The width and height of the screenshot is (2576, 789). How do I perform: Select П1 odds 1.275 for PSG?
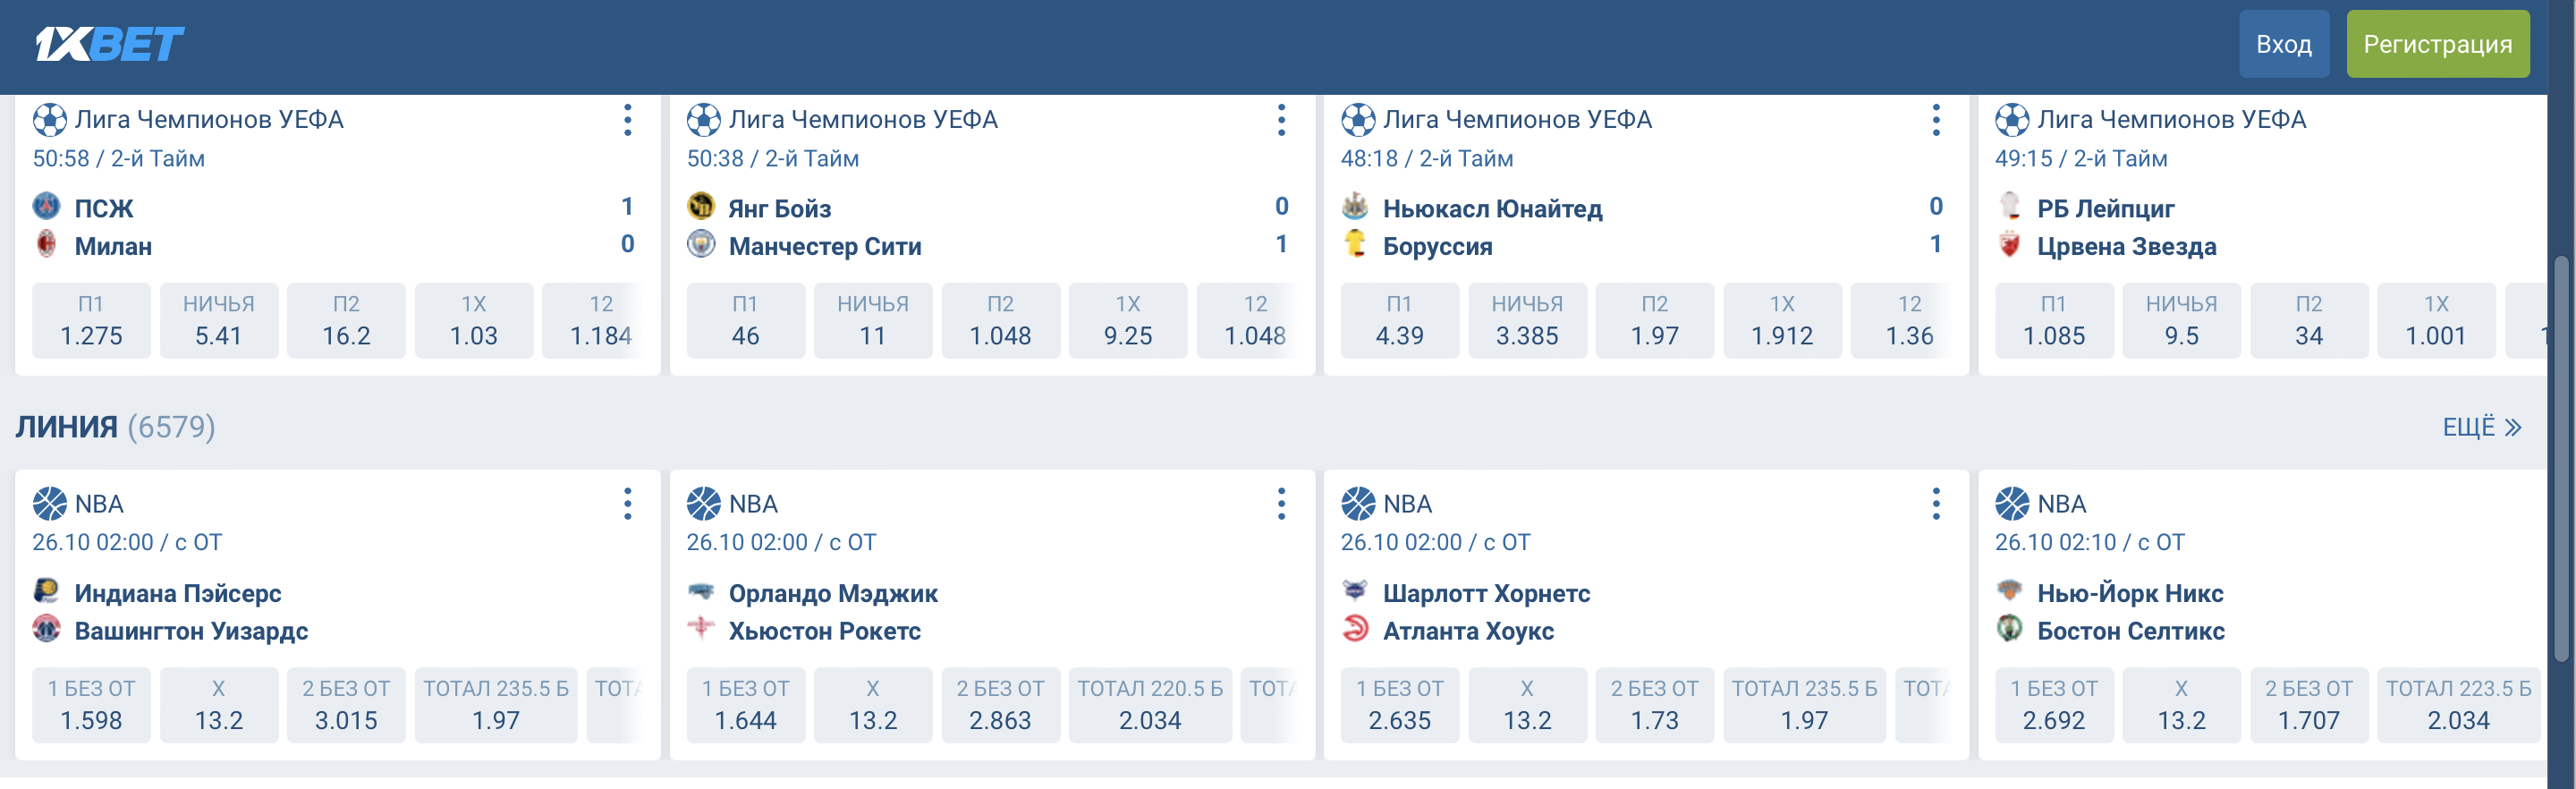click(x=91, y=321)
